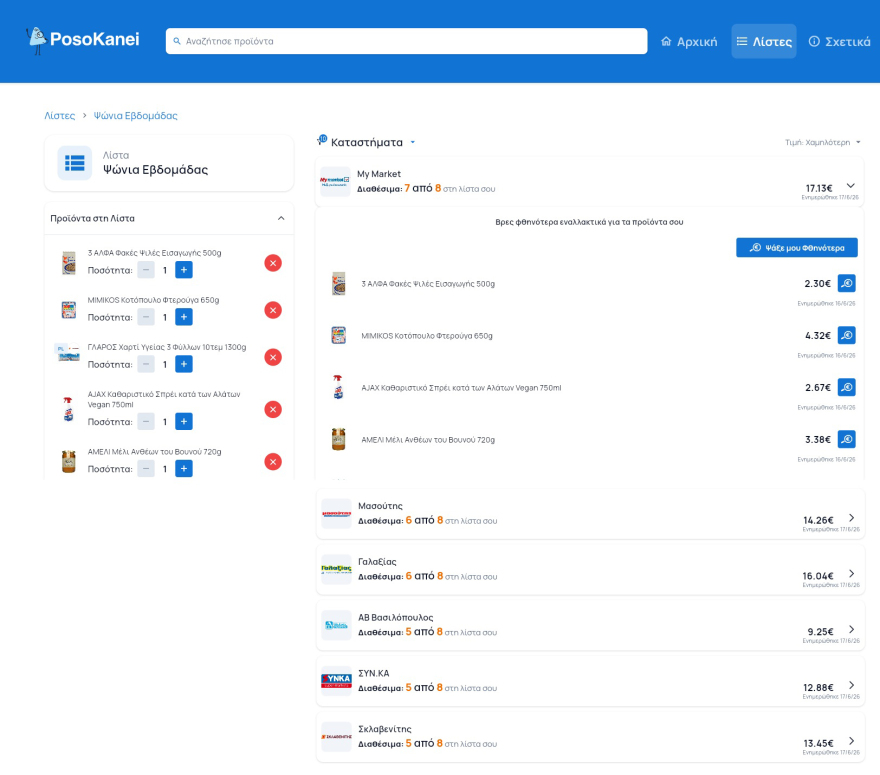Click the Σκλαβενίτης store logo
This screenshot has height=775, width=880.
(336, 736)
